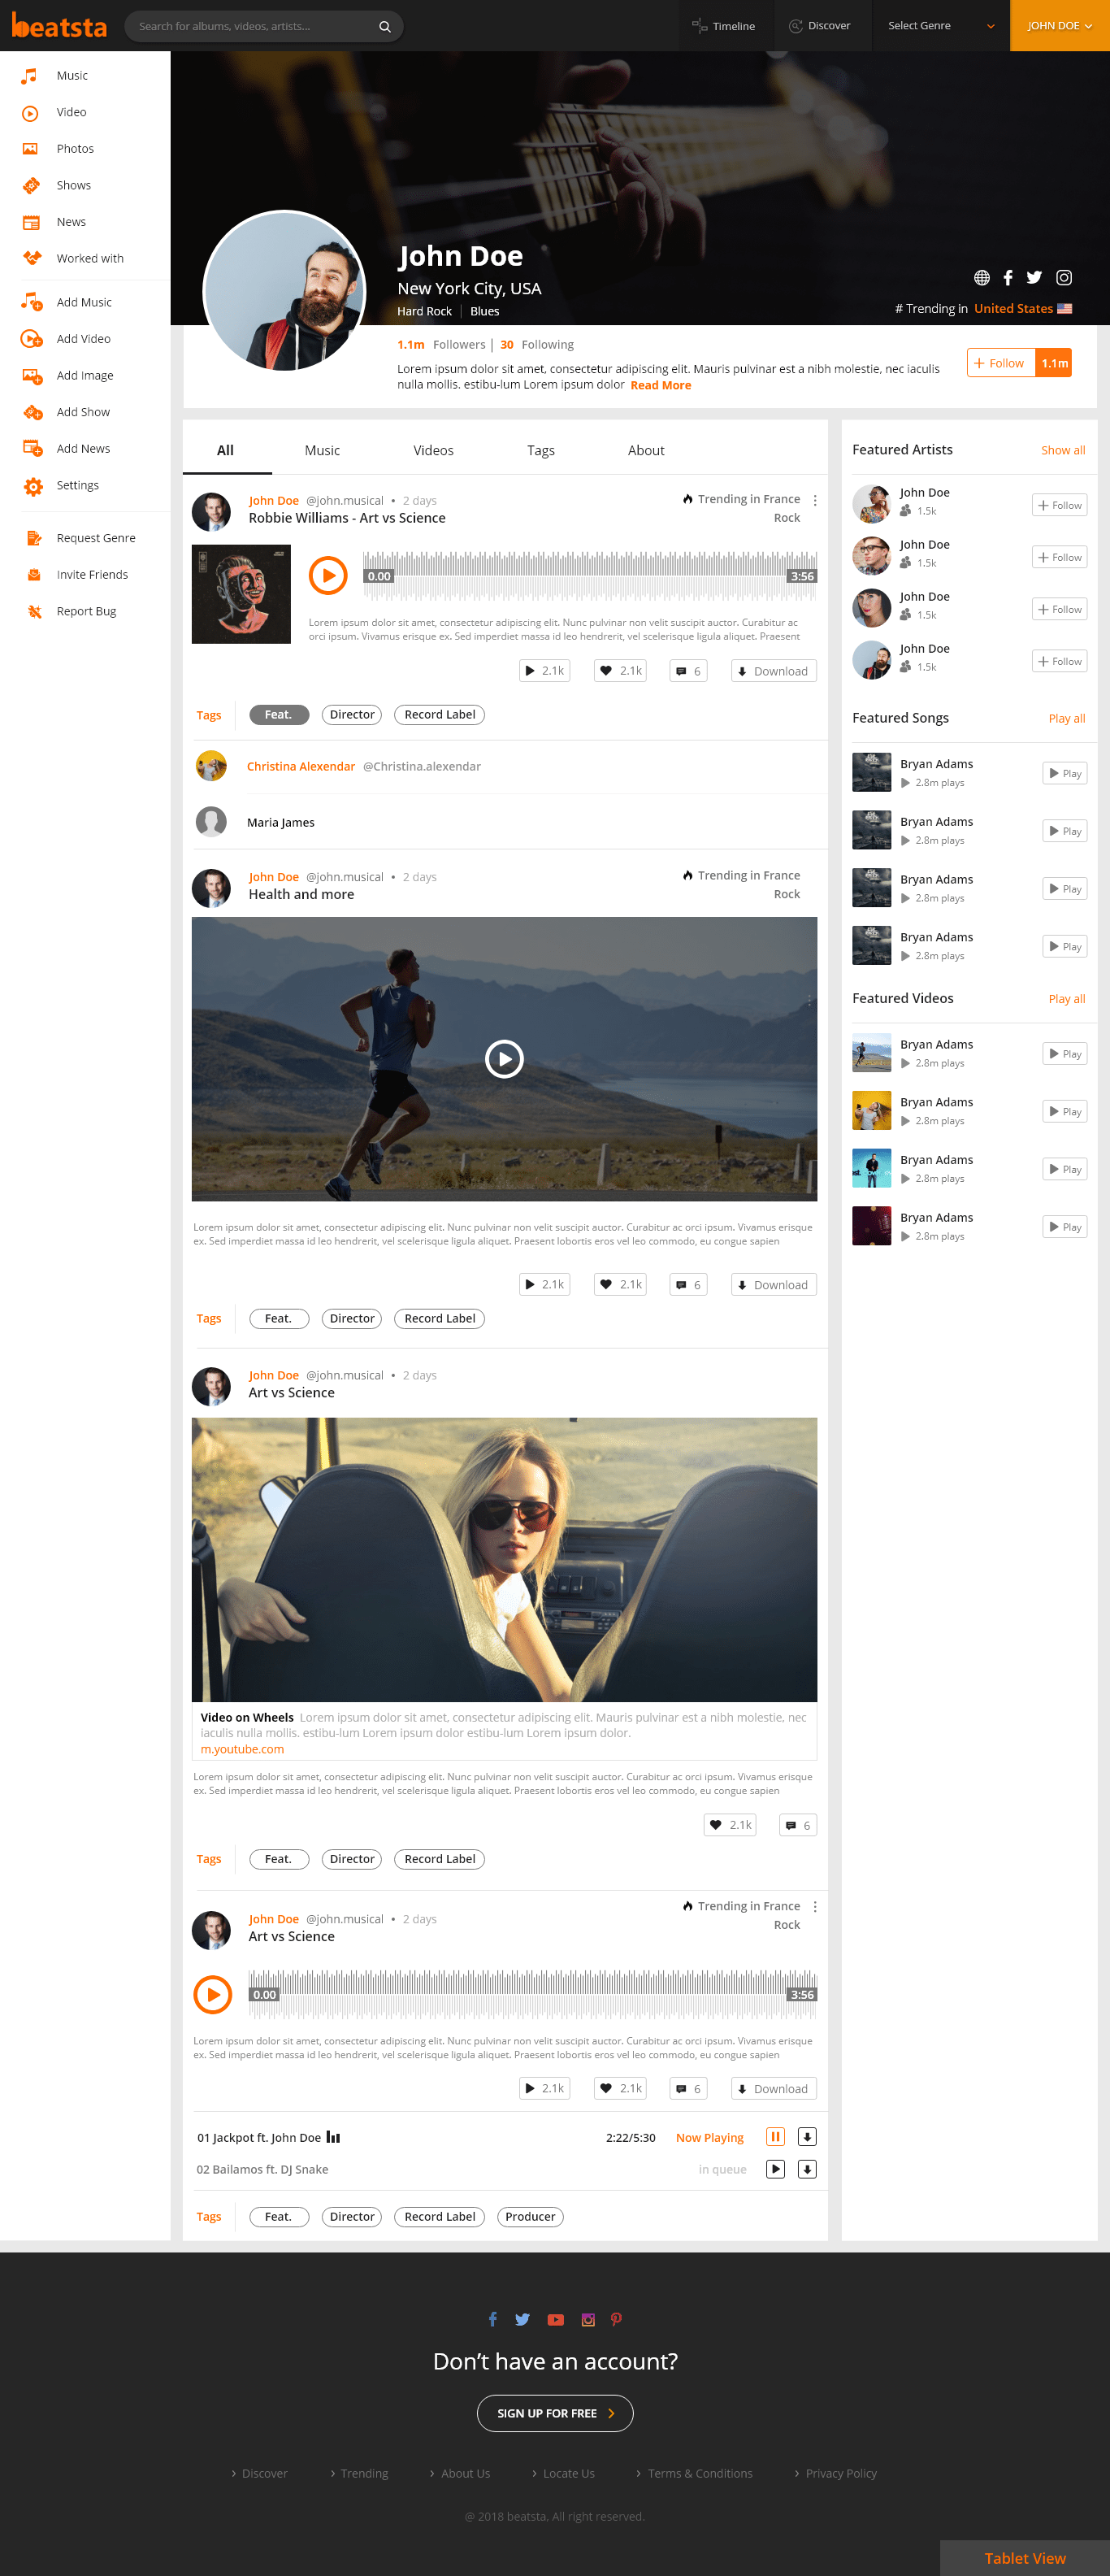This screenshot has width=1110, height=2576.
Task: Seek in last Art vs Science waveform
Action: (533, 1995)
